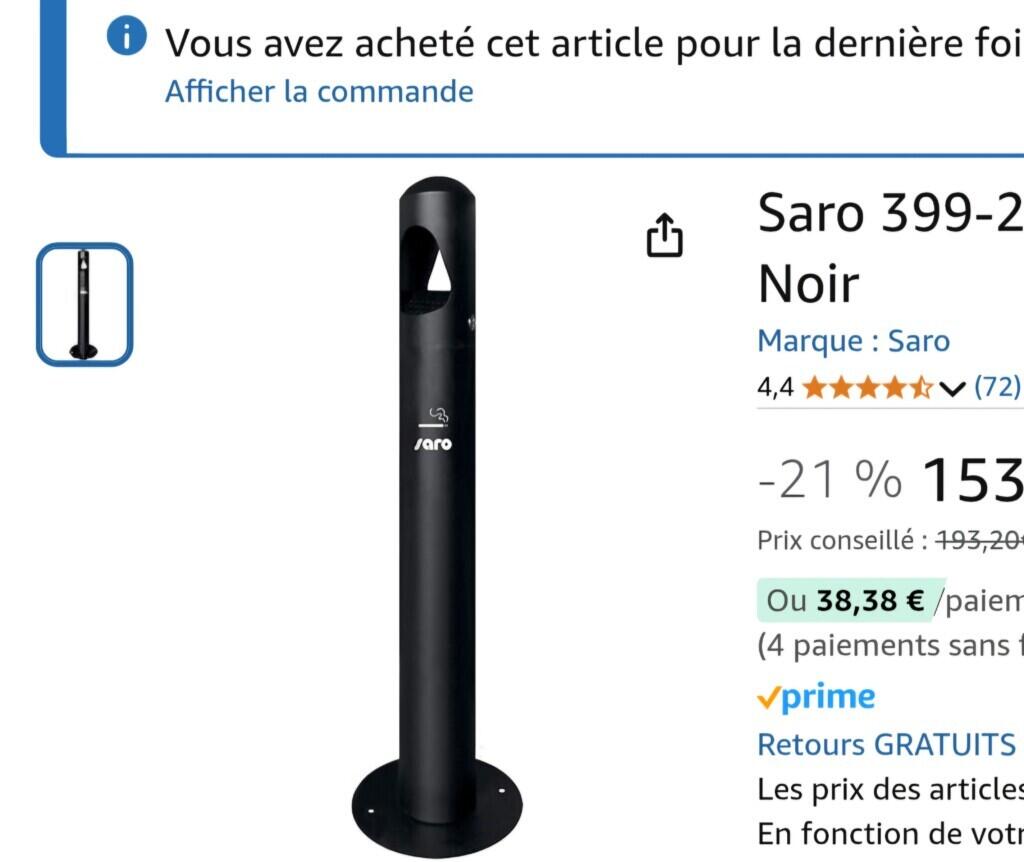Screen dimensions: 1024x862
Task: Click the blue info icon in banner
Action: (127, 36)
